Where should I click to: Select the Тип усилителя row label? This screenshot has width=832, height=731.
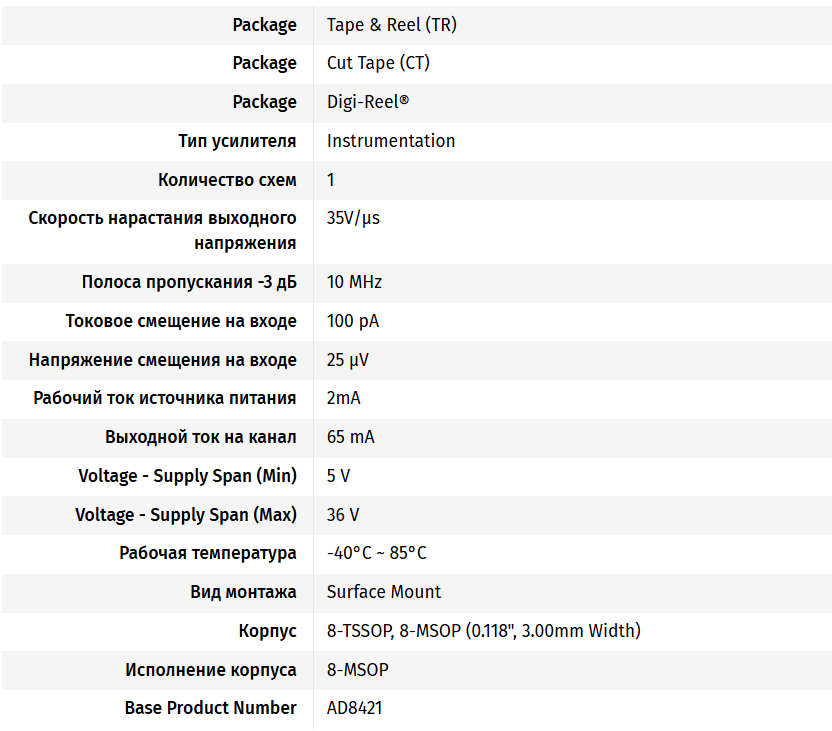(x=237, y=141)
